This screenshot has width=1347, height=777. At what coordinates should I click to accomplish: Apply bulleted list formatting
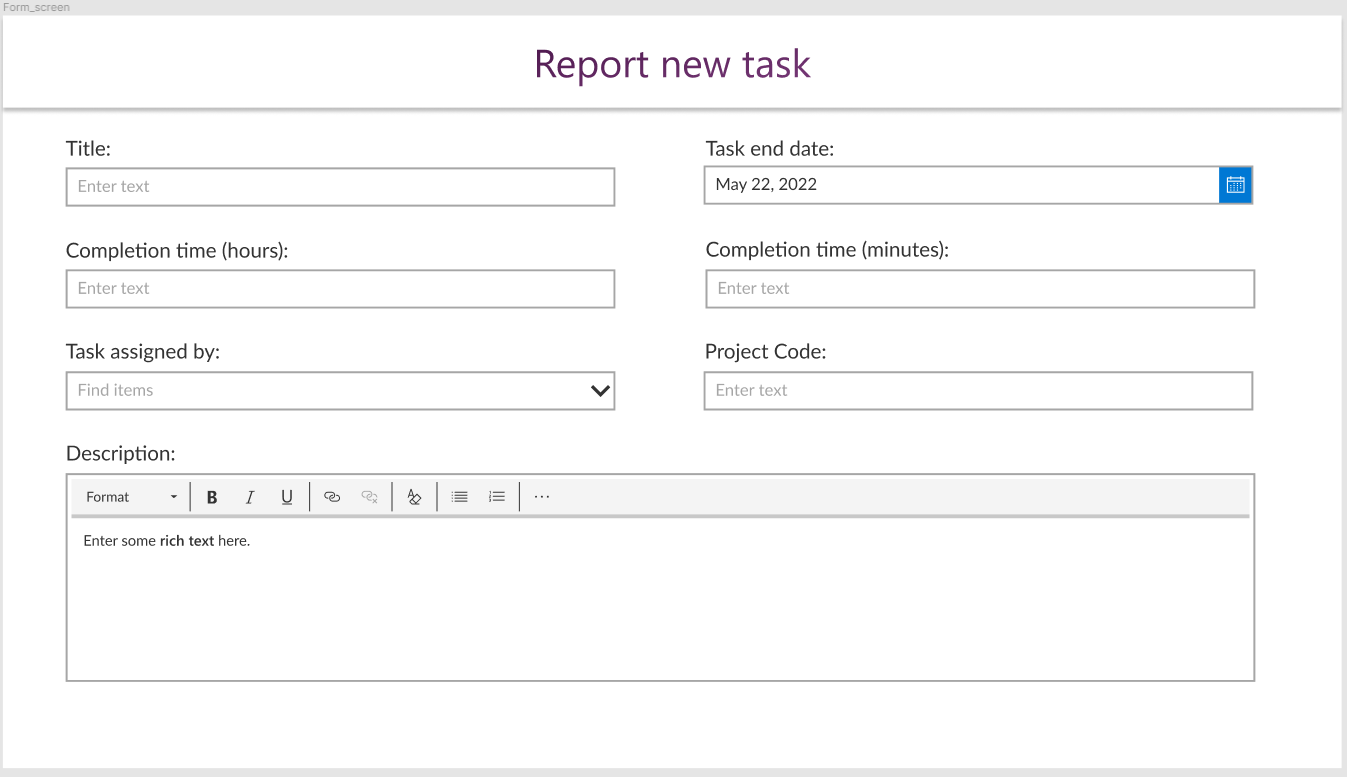click(x=459, y=497)
